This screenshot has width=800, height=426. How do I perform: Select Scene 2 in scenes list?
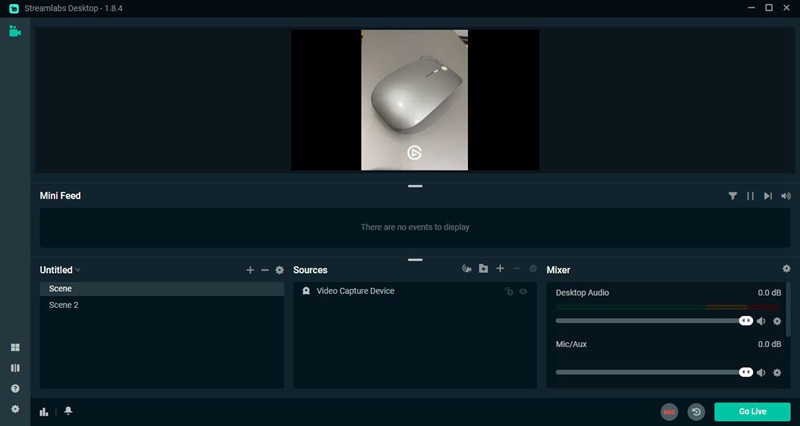162,305
